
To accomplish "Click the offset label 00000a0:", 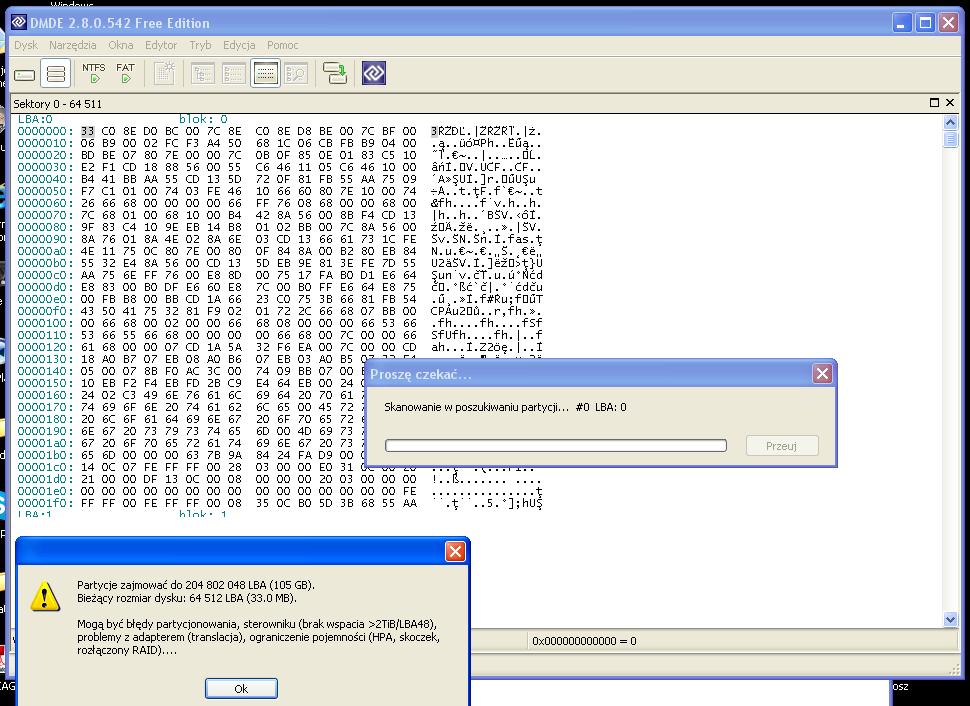I will (45, 251).
